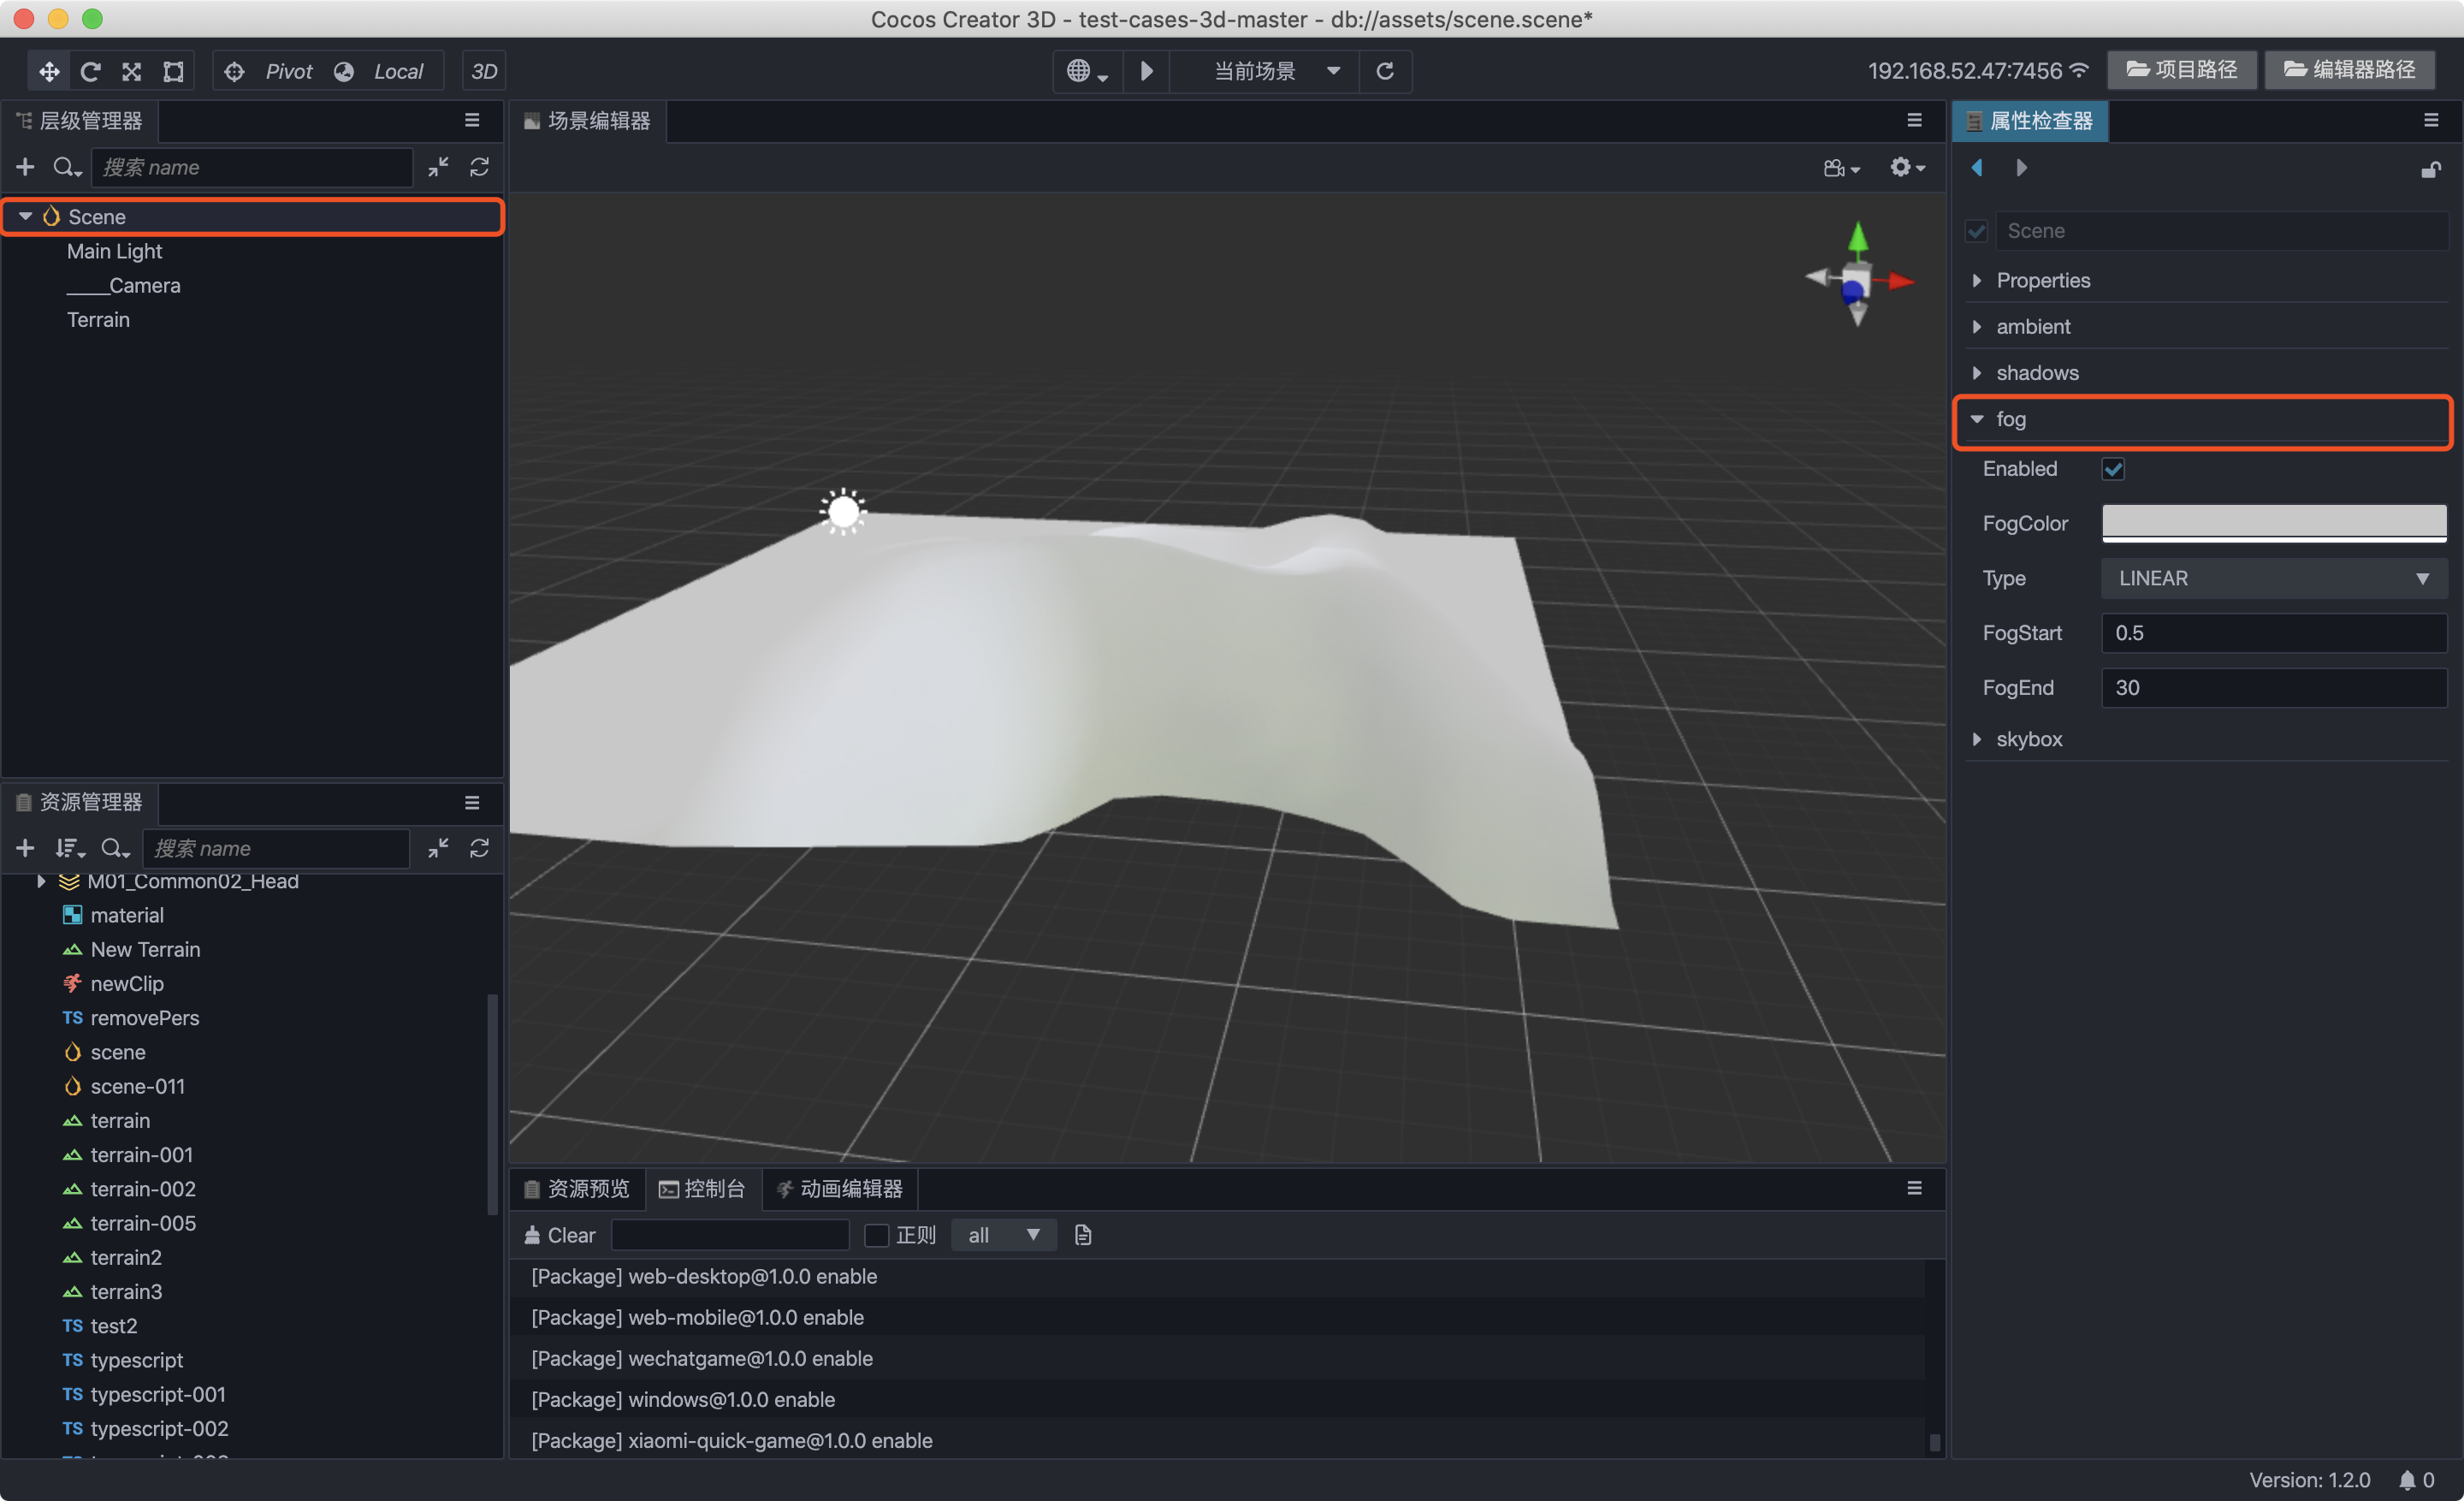Collapse the Scene tree node
Screen dimensions: 2464x1501
(26, 216)
